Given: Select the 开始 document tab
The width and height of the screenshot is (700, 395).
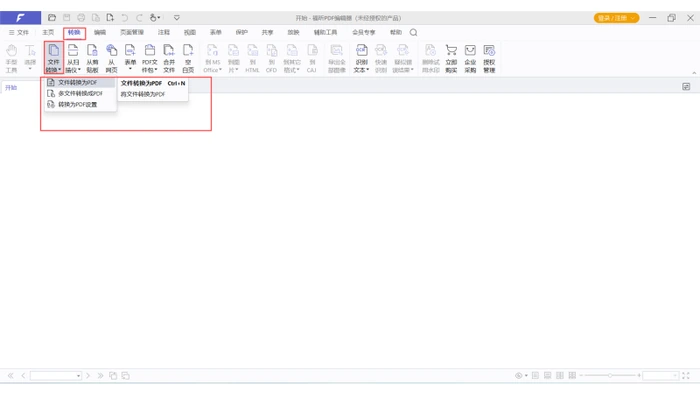Looking at the screenshot, I should pyautogui.click(x=11, y=87).
